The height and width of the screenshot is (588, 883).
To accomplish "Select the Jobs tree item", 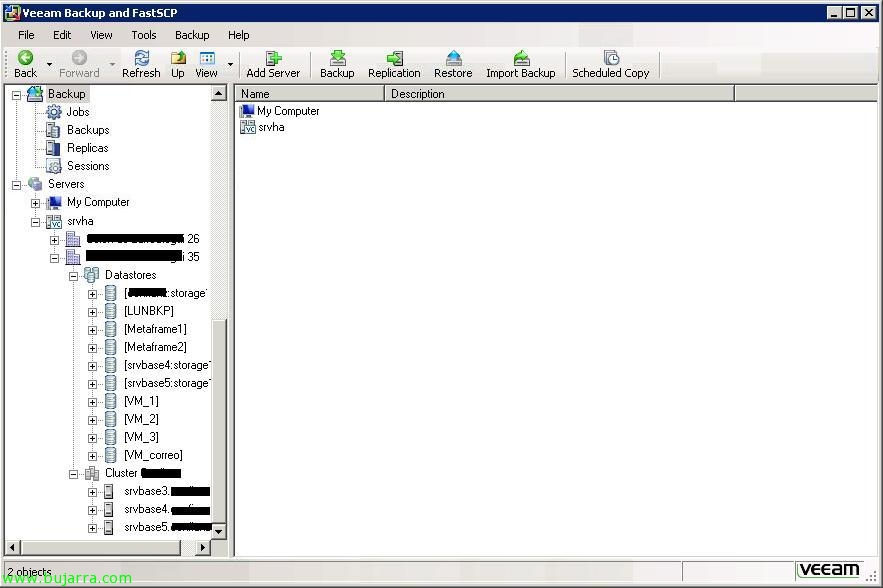I will click(78, 112).
